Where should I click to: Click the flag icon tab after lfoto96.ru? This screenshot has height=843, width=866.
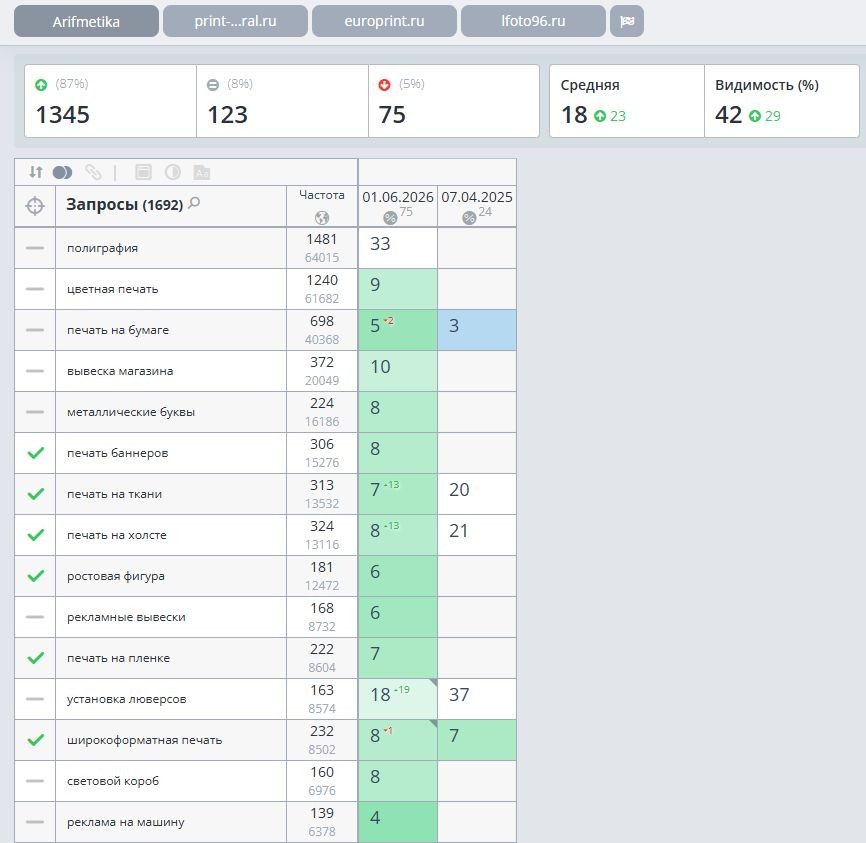(627, 21)
